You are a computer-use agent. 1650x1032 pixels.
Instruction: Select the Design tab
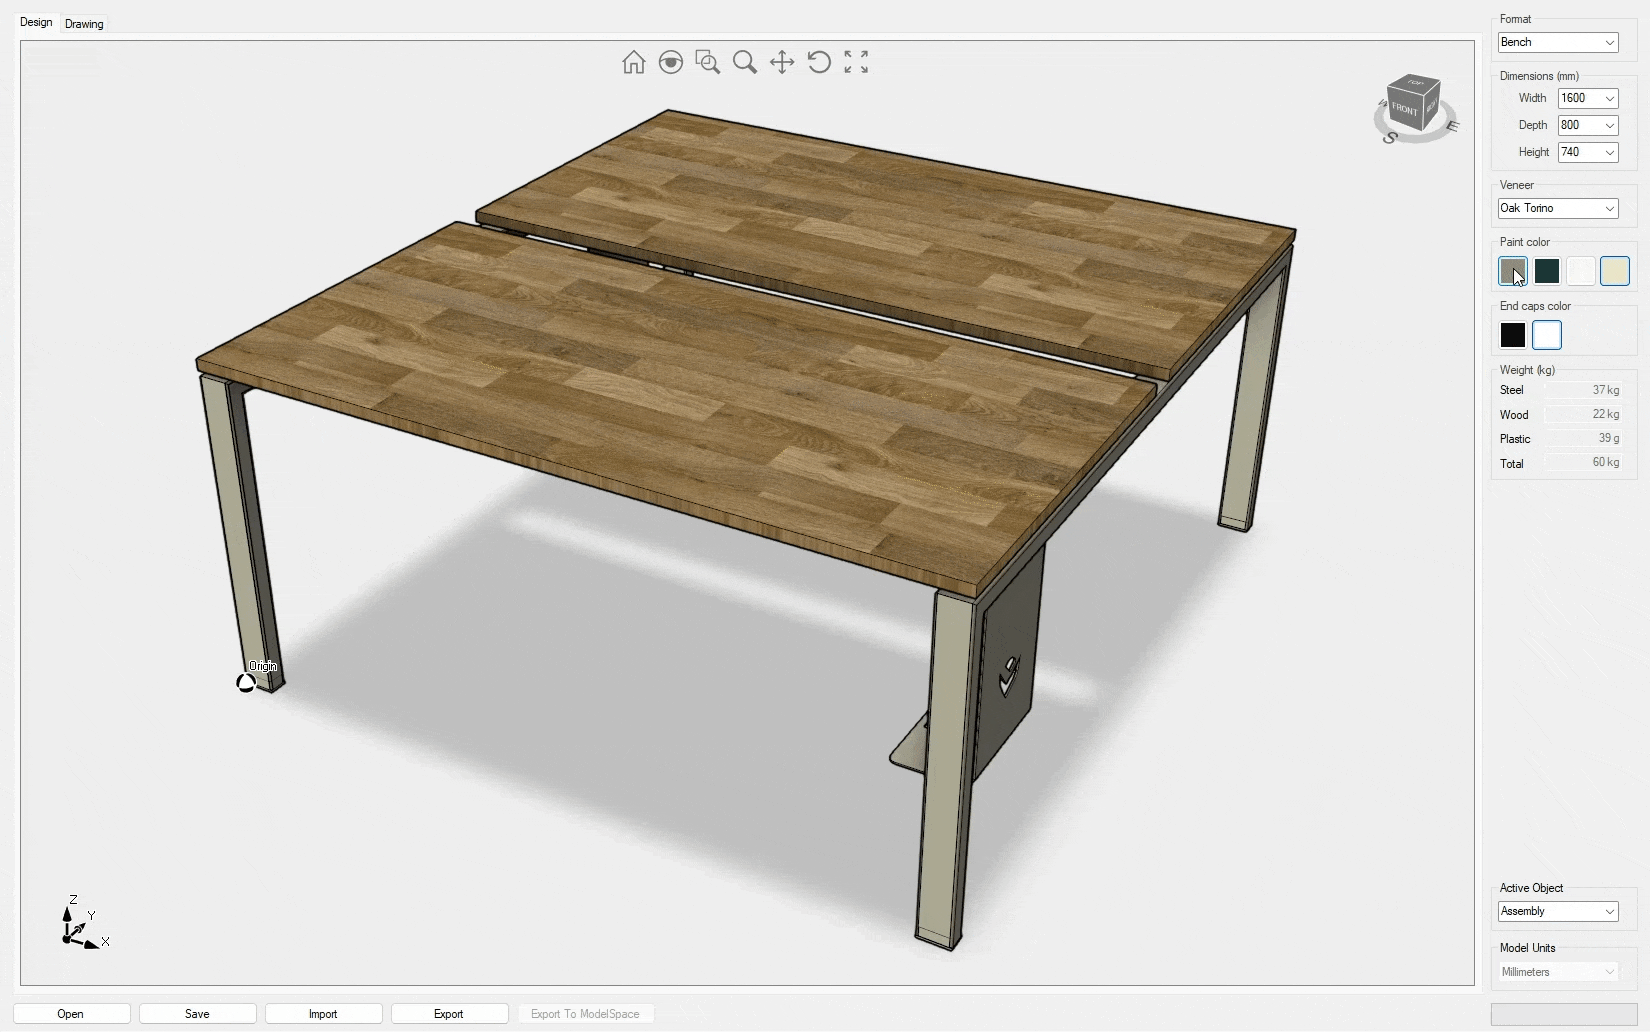coord(36,22)
